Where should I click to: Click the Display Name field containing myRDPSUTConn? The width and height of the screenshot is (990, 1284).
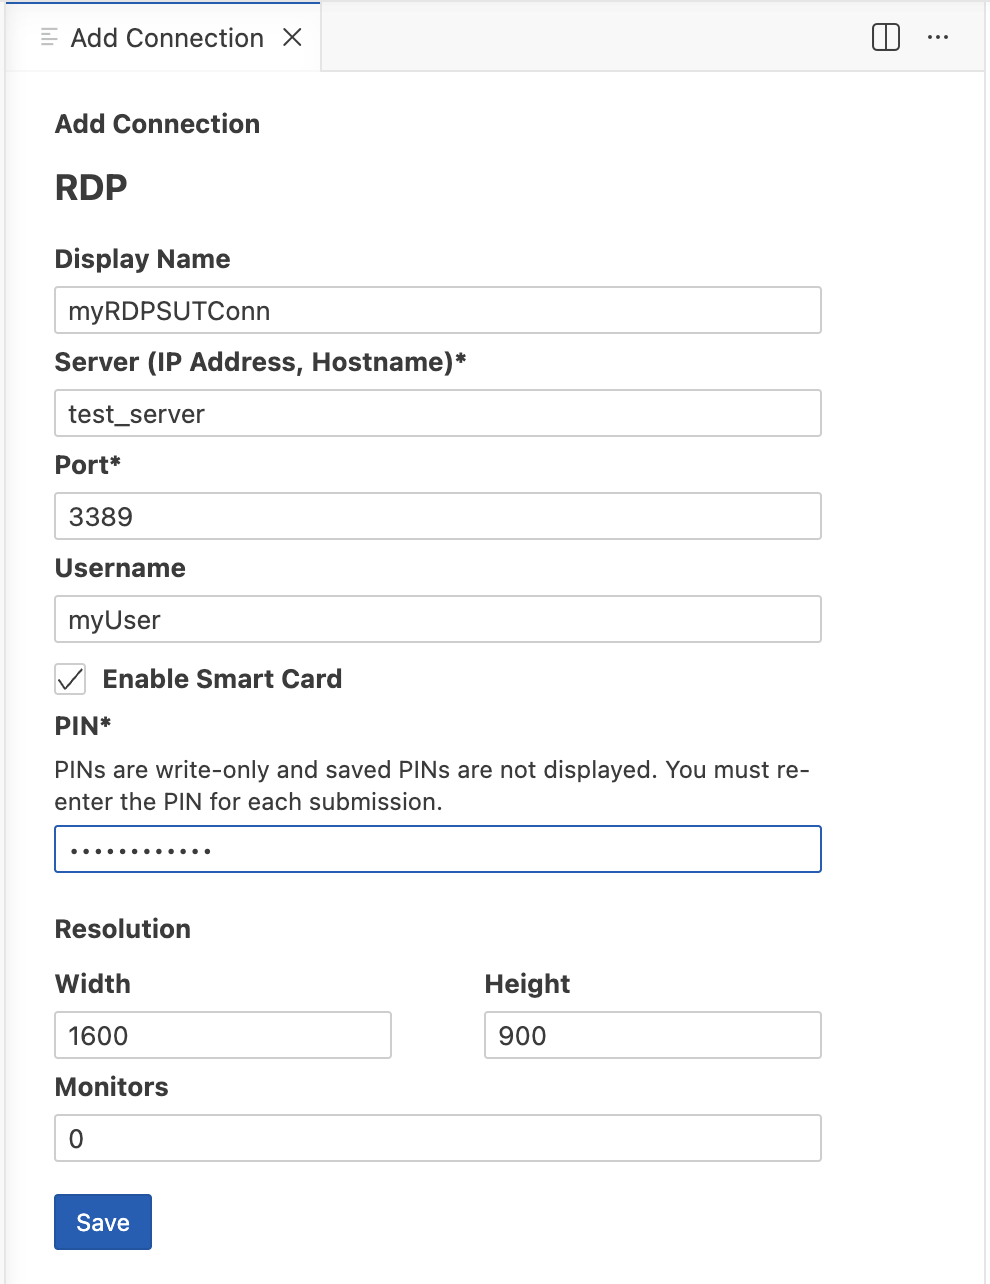(437, 310)
